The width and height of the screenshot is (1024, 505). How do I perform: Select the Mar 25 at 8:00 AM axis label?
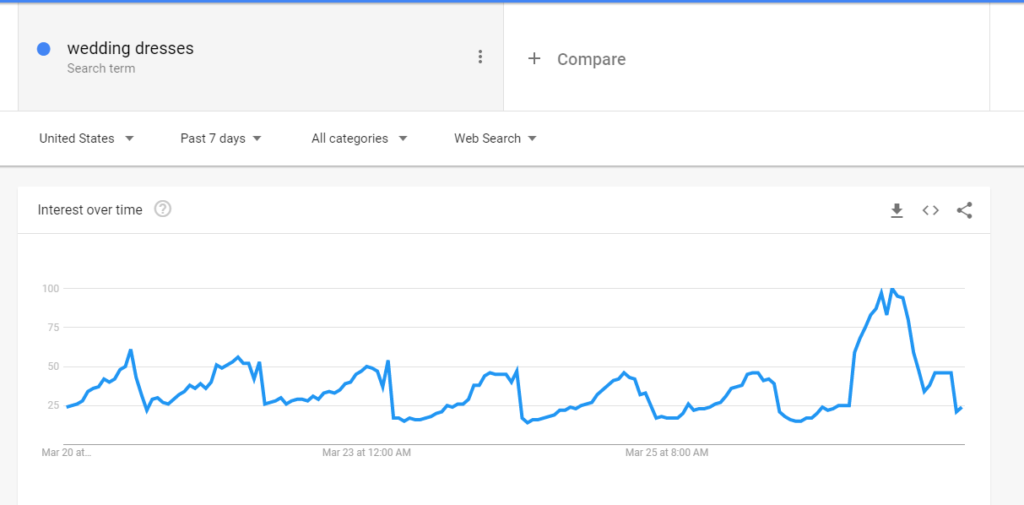coord(667,452)
